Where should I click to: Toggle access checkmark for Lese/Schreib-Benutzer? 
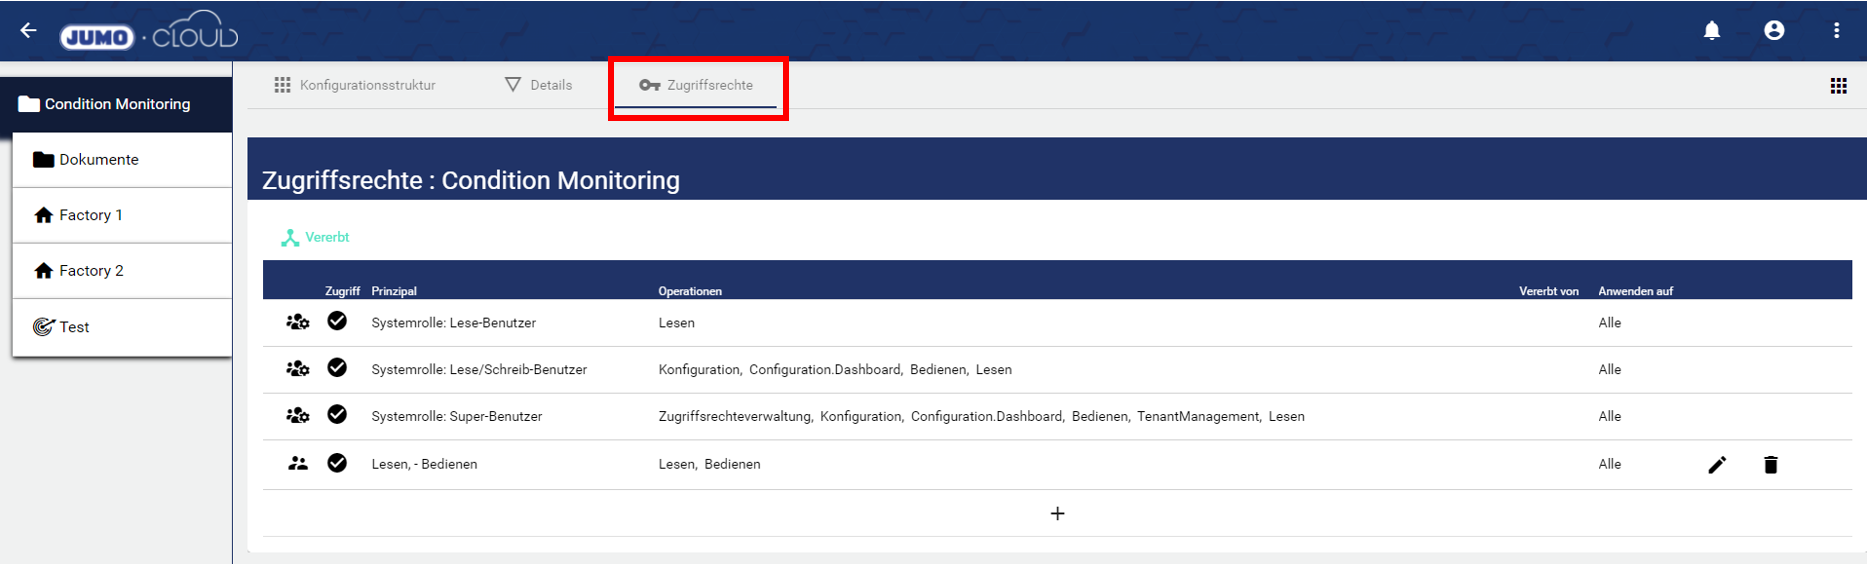coord(337,368)
